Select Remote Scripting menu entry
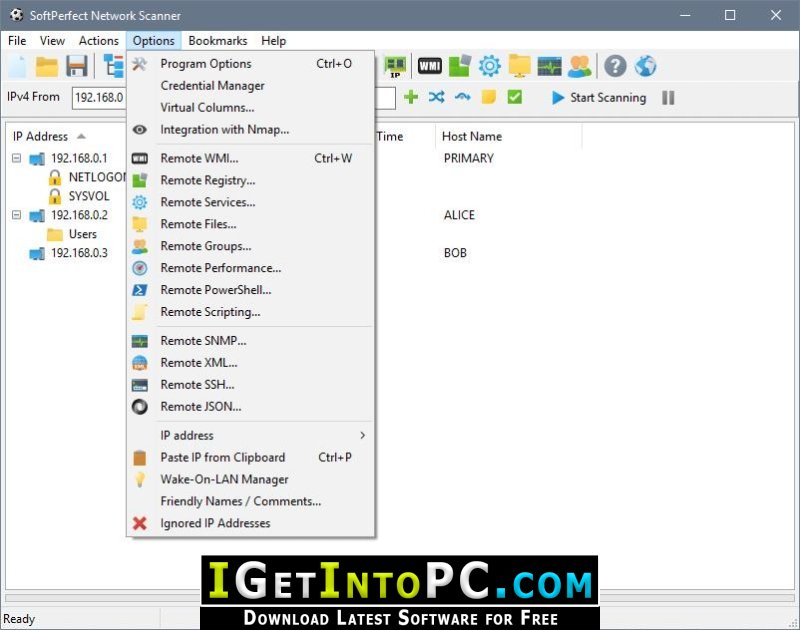The width and height of the screenshot is (800, 630). [251, 312]
